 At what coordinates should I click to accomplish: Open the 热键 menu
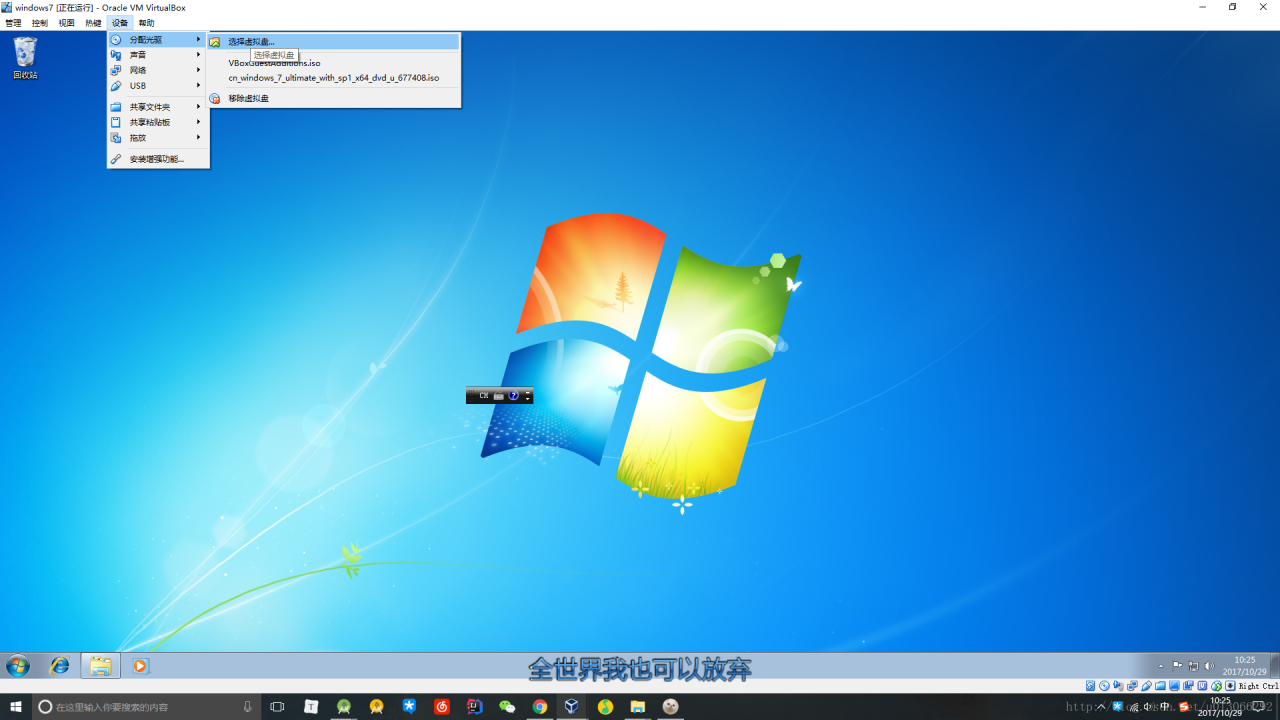pyautogui.click(x=93, y=23)
